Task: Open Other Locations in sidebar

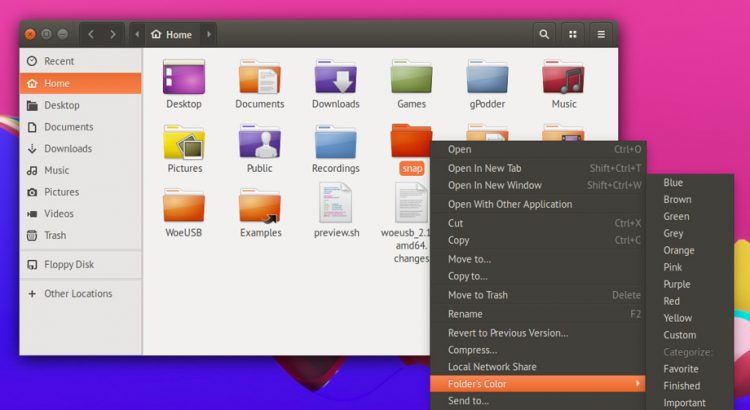Action: (80, 294)
